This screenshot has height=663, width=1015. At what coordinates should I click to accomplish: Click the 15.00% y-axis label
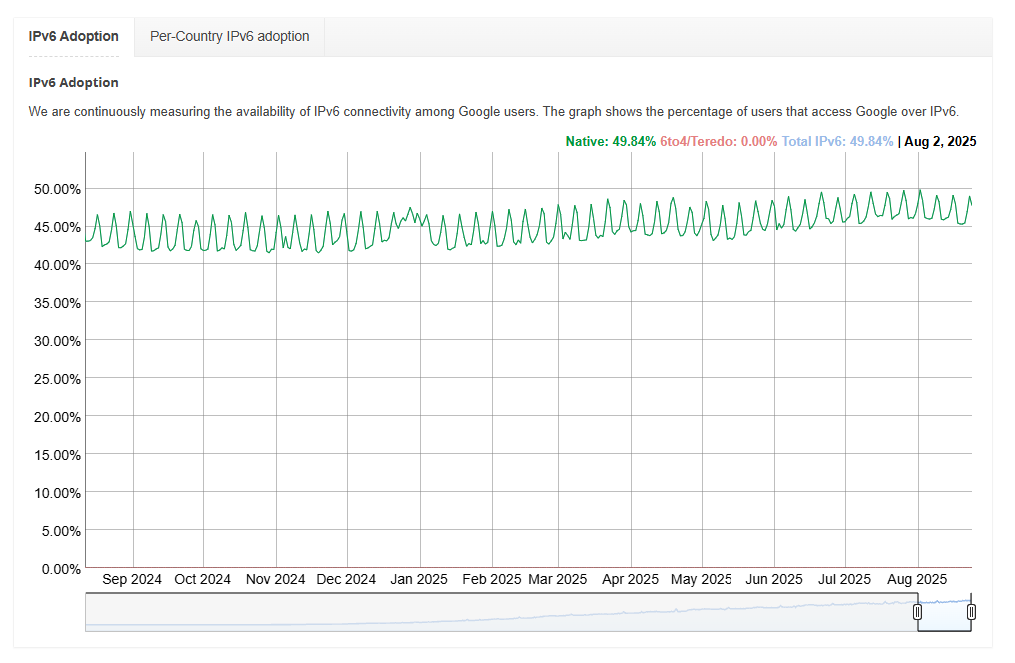click(58, 455)
